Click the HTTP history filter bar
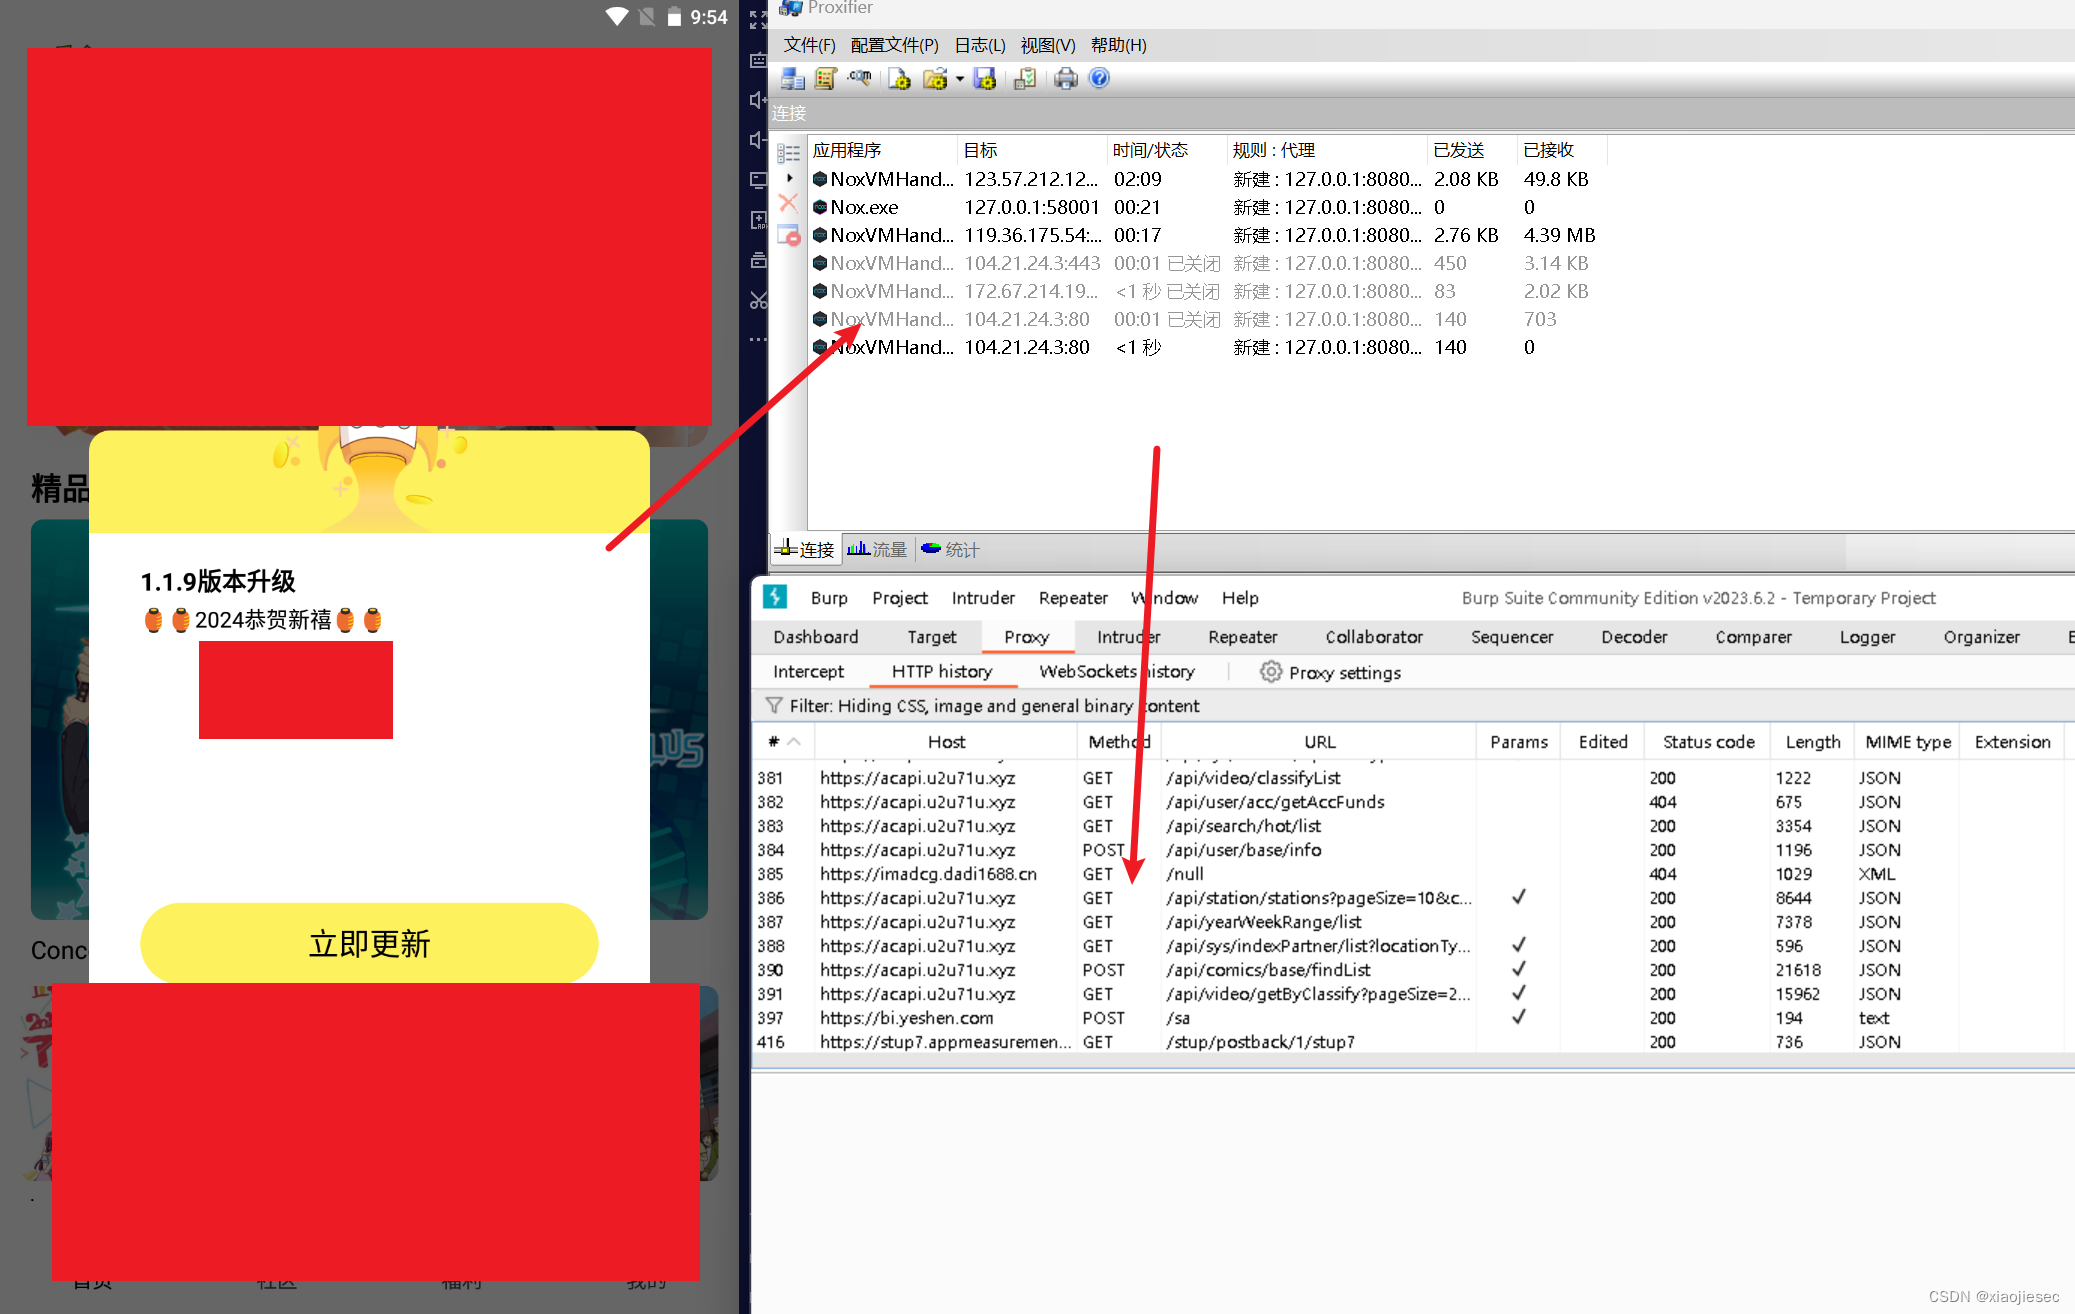The height and width of the screenshot is (1314, 2075). (994, 706)
